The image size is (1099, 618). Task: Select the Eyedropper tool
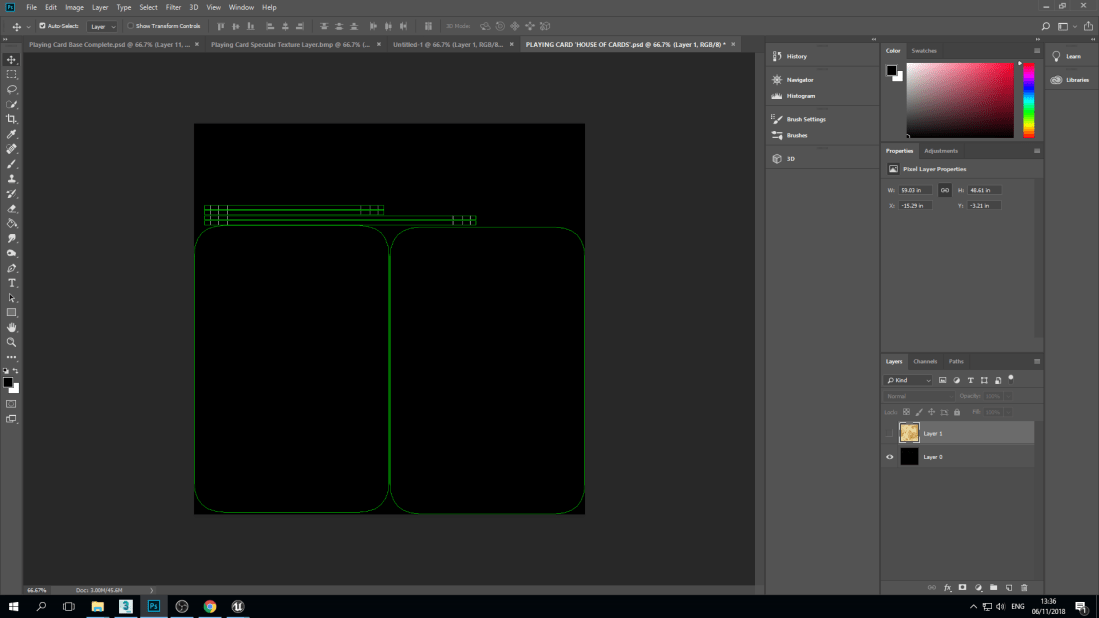click(12, 134)
